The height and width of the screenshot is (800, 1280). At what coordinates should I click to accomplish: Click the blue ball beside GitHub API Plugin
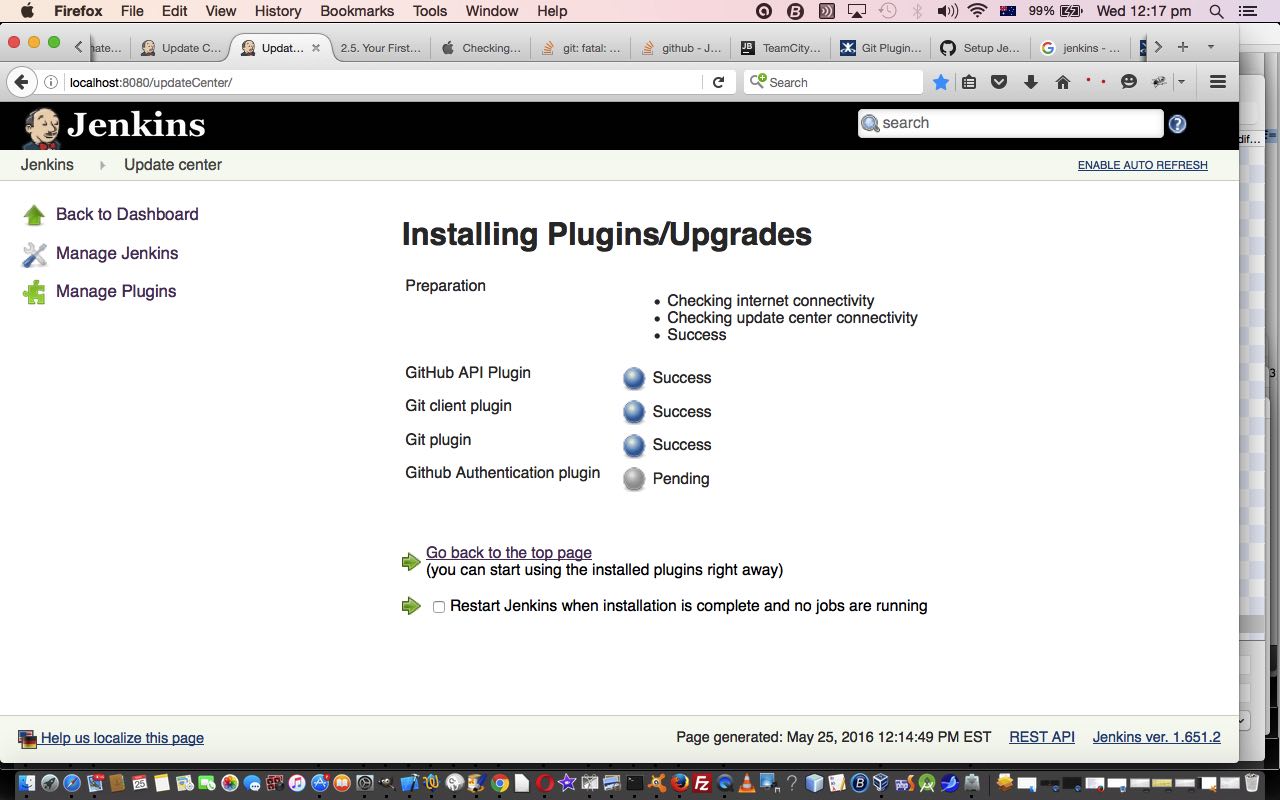coord(634,378)
